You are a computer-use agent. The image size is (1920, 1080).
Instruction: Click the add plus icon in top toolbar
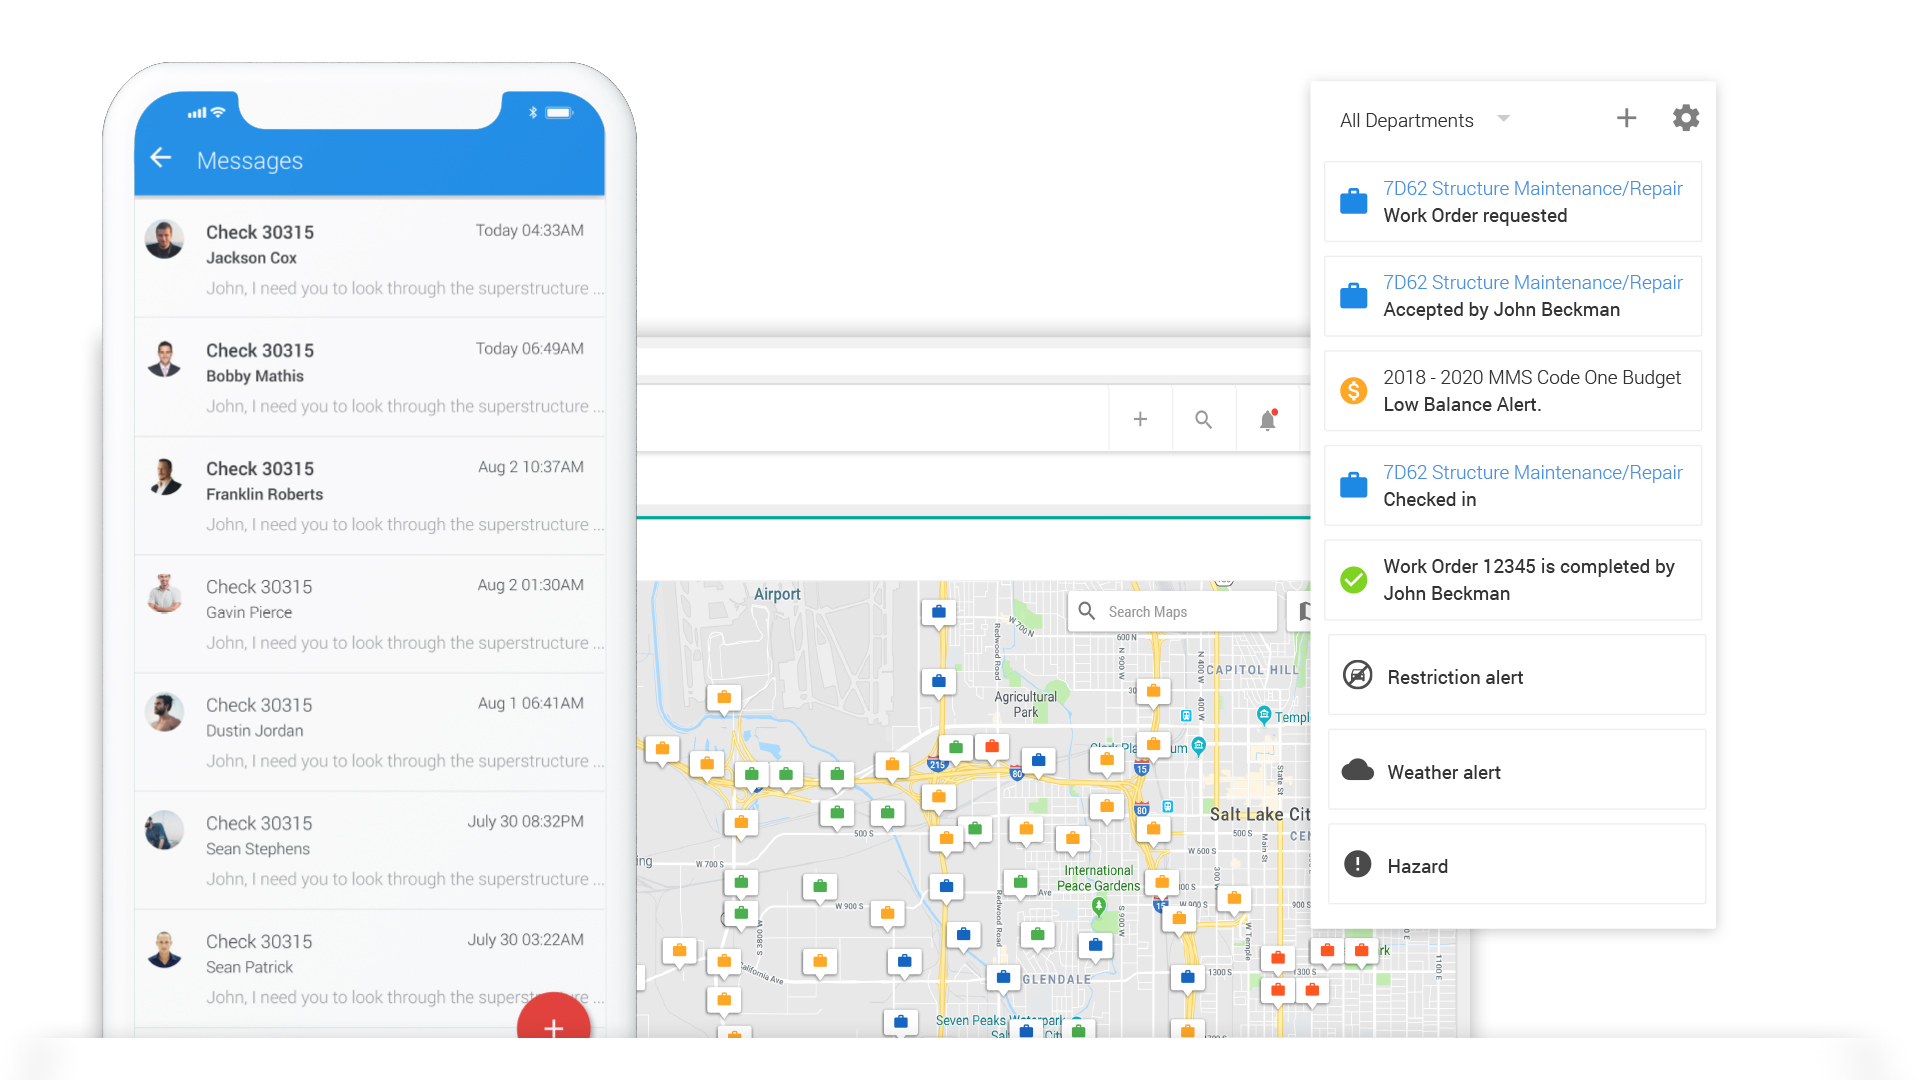click(1140, 420)
